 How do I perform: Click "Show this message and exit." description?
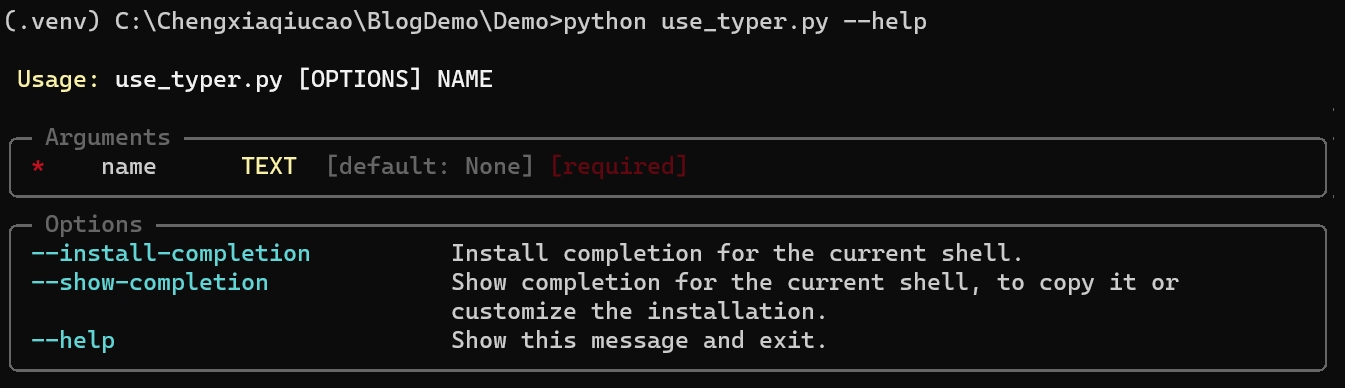click(x=639, y=341)
